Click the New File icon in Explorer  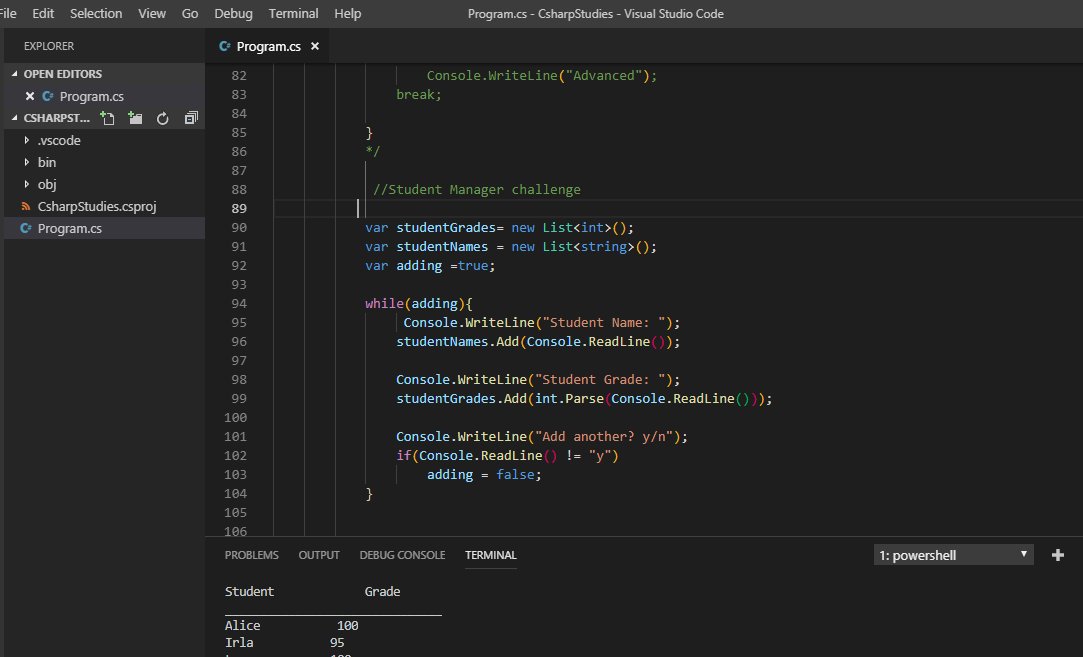click(x=108, y=118)
